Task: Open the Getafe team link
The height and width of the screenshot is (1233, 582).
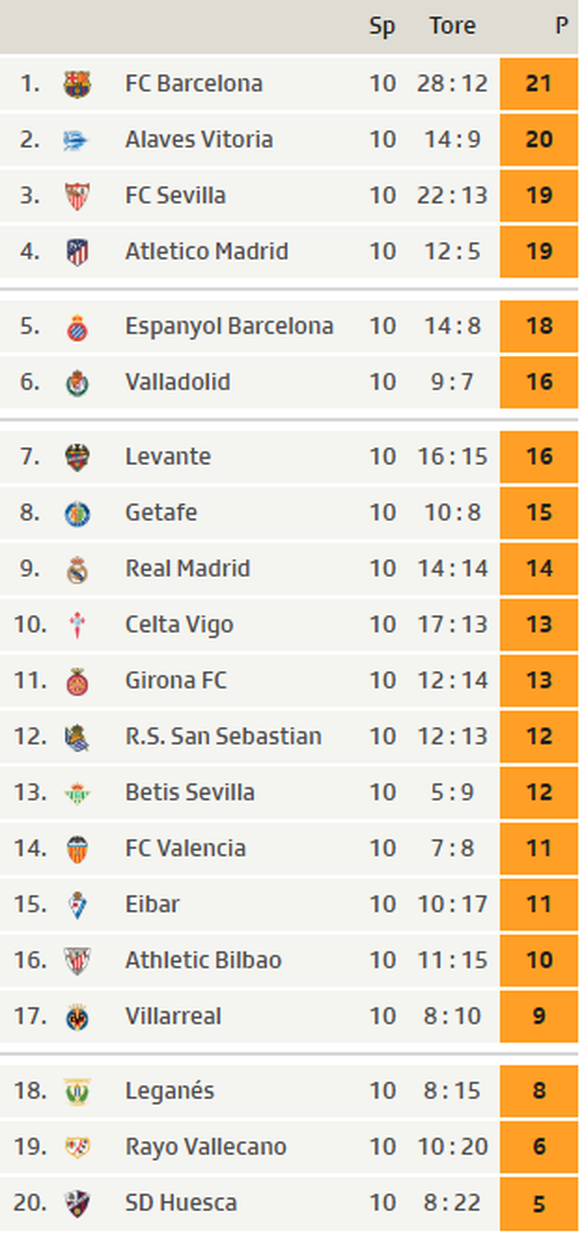Action: [x=161, y=513]
